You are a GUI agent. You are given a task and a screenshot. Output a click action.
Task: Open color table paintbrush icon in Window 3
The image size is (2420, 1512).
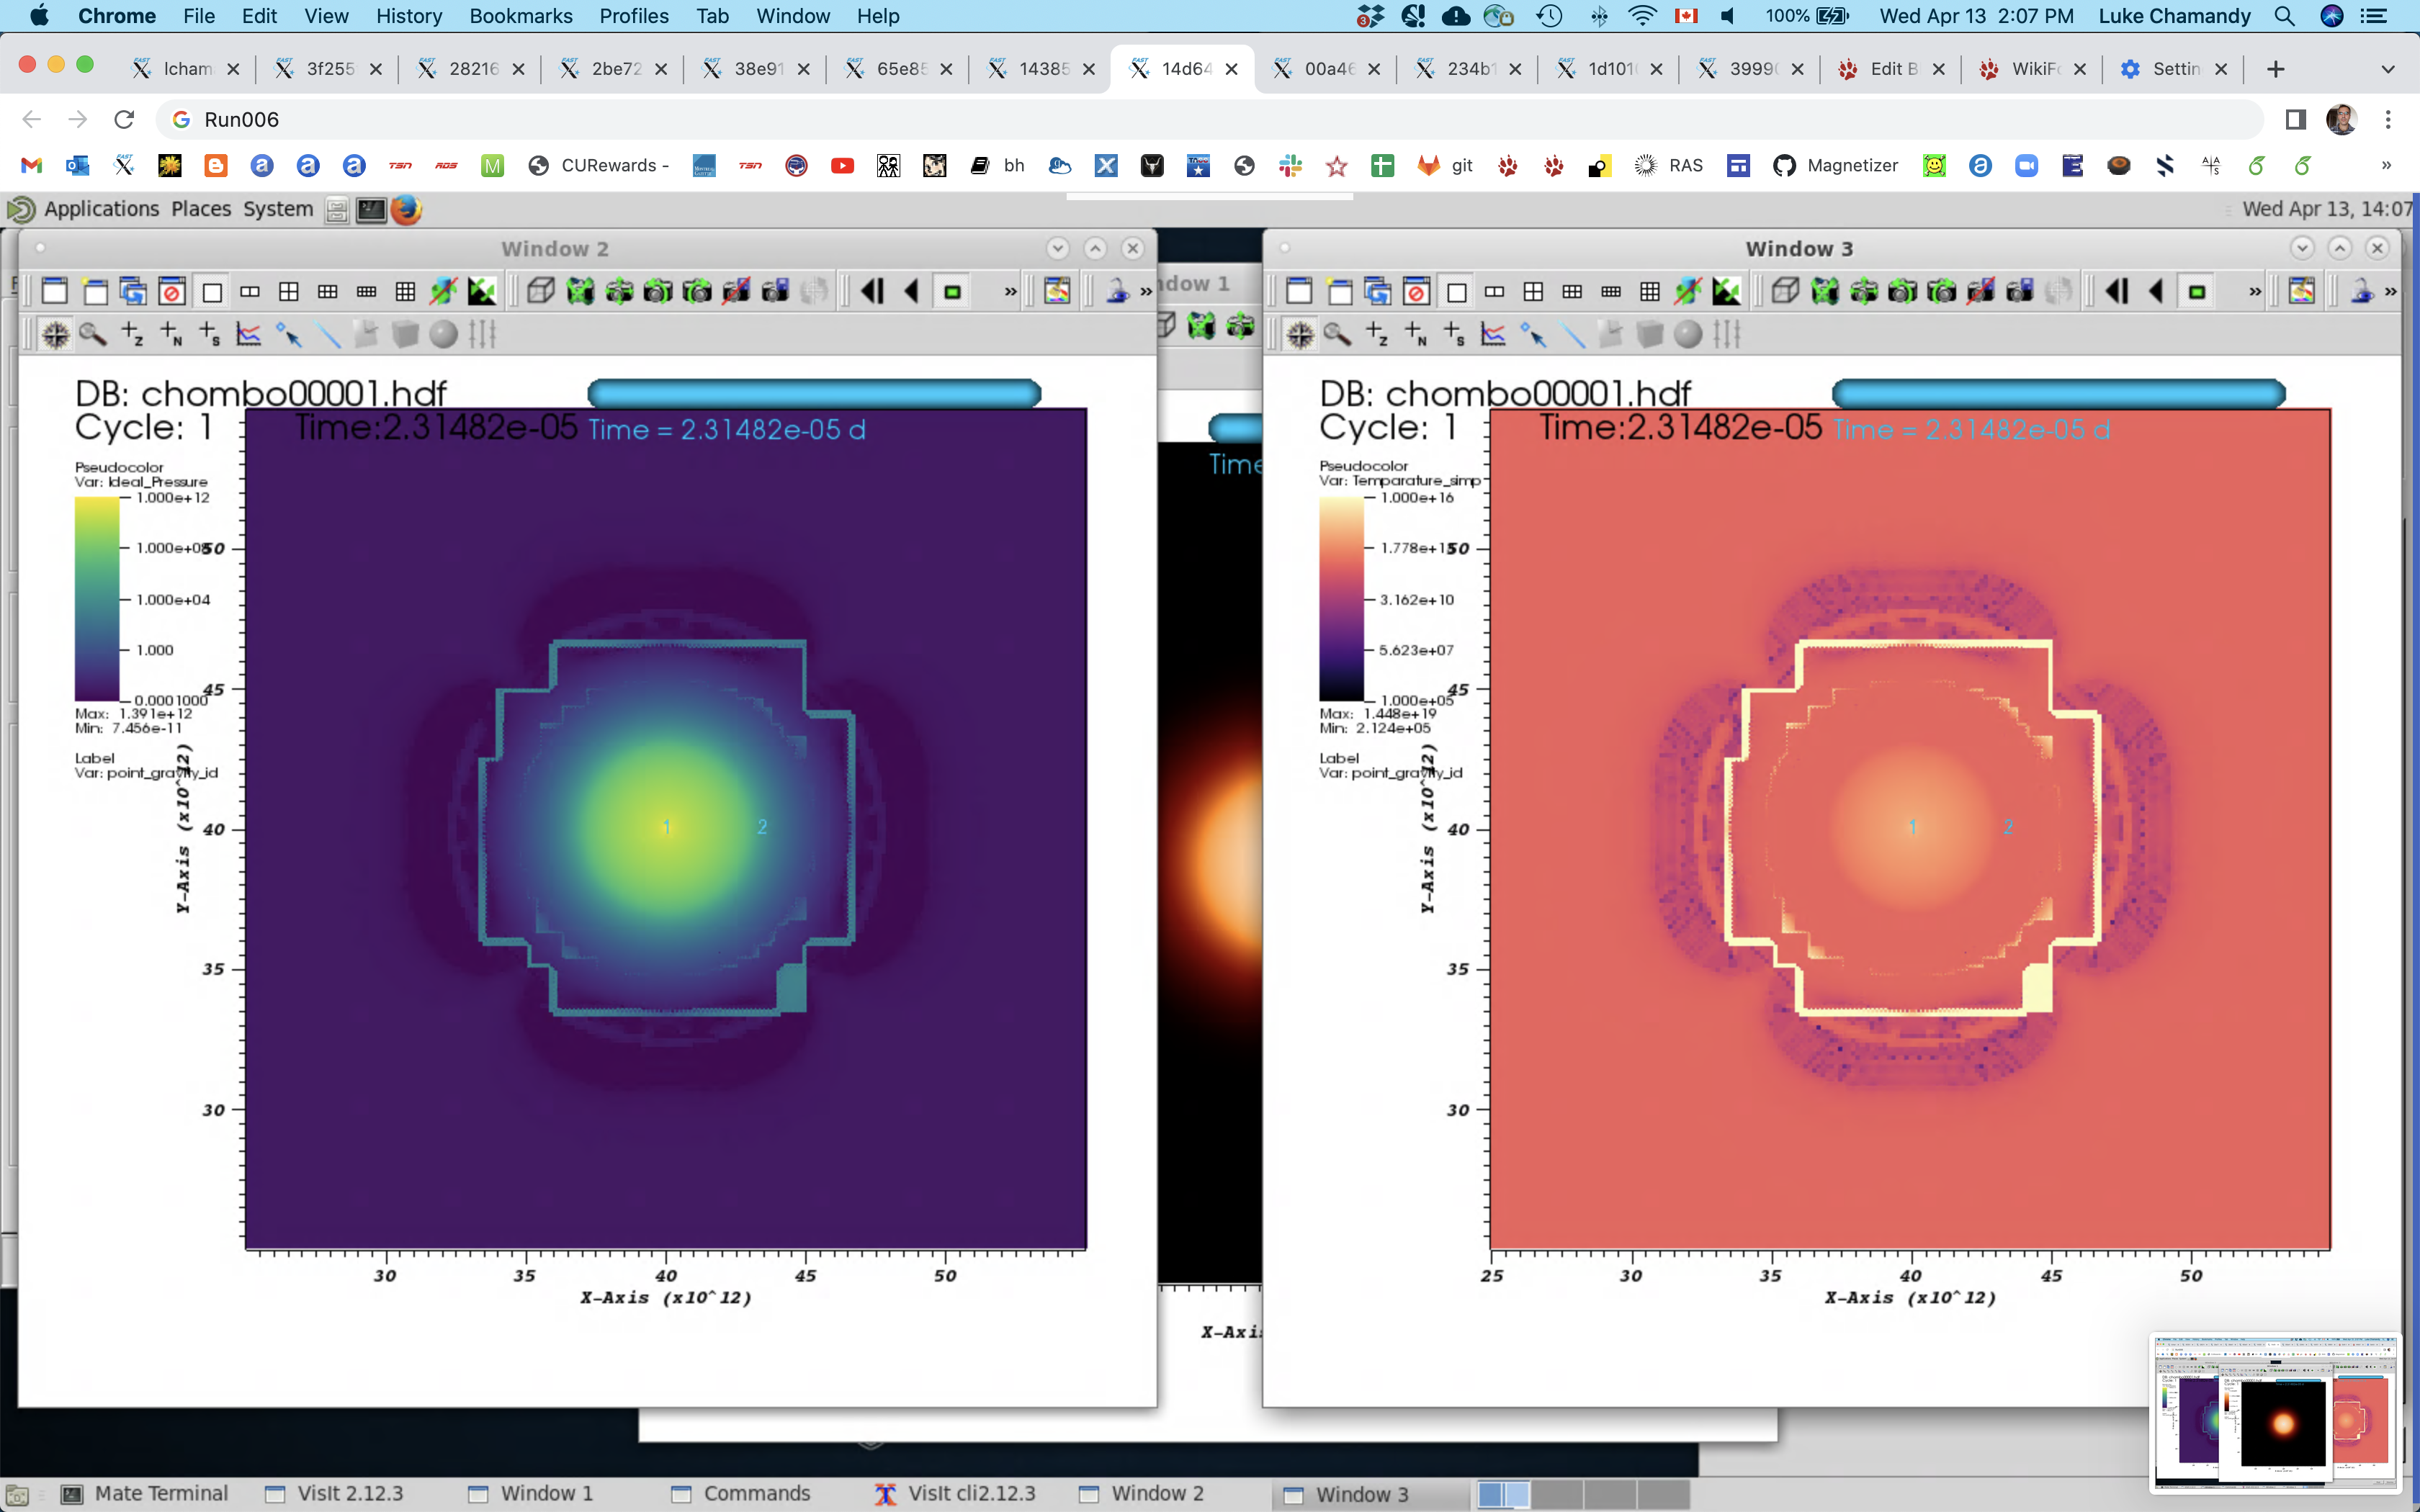pyautogui.click(x=2302, y=291)
